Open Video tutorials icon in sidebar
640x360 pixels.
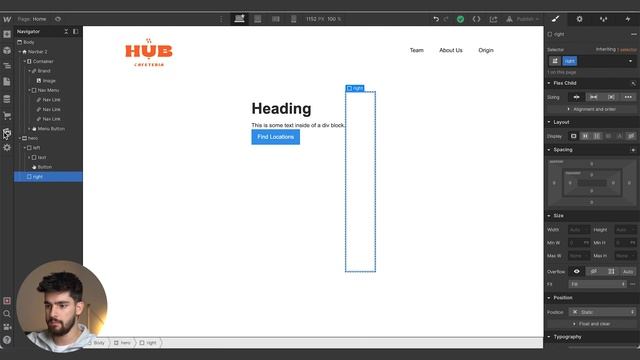coord(7,327)
